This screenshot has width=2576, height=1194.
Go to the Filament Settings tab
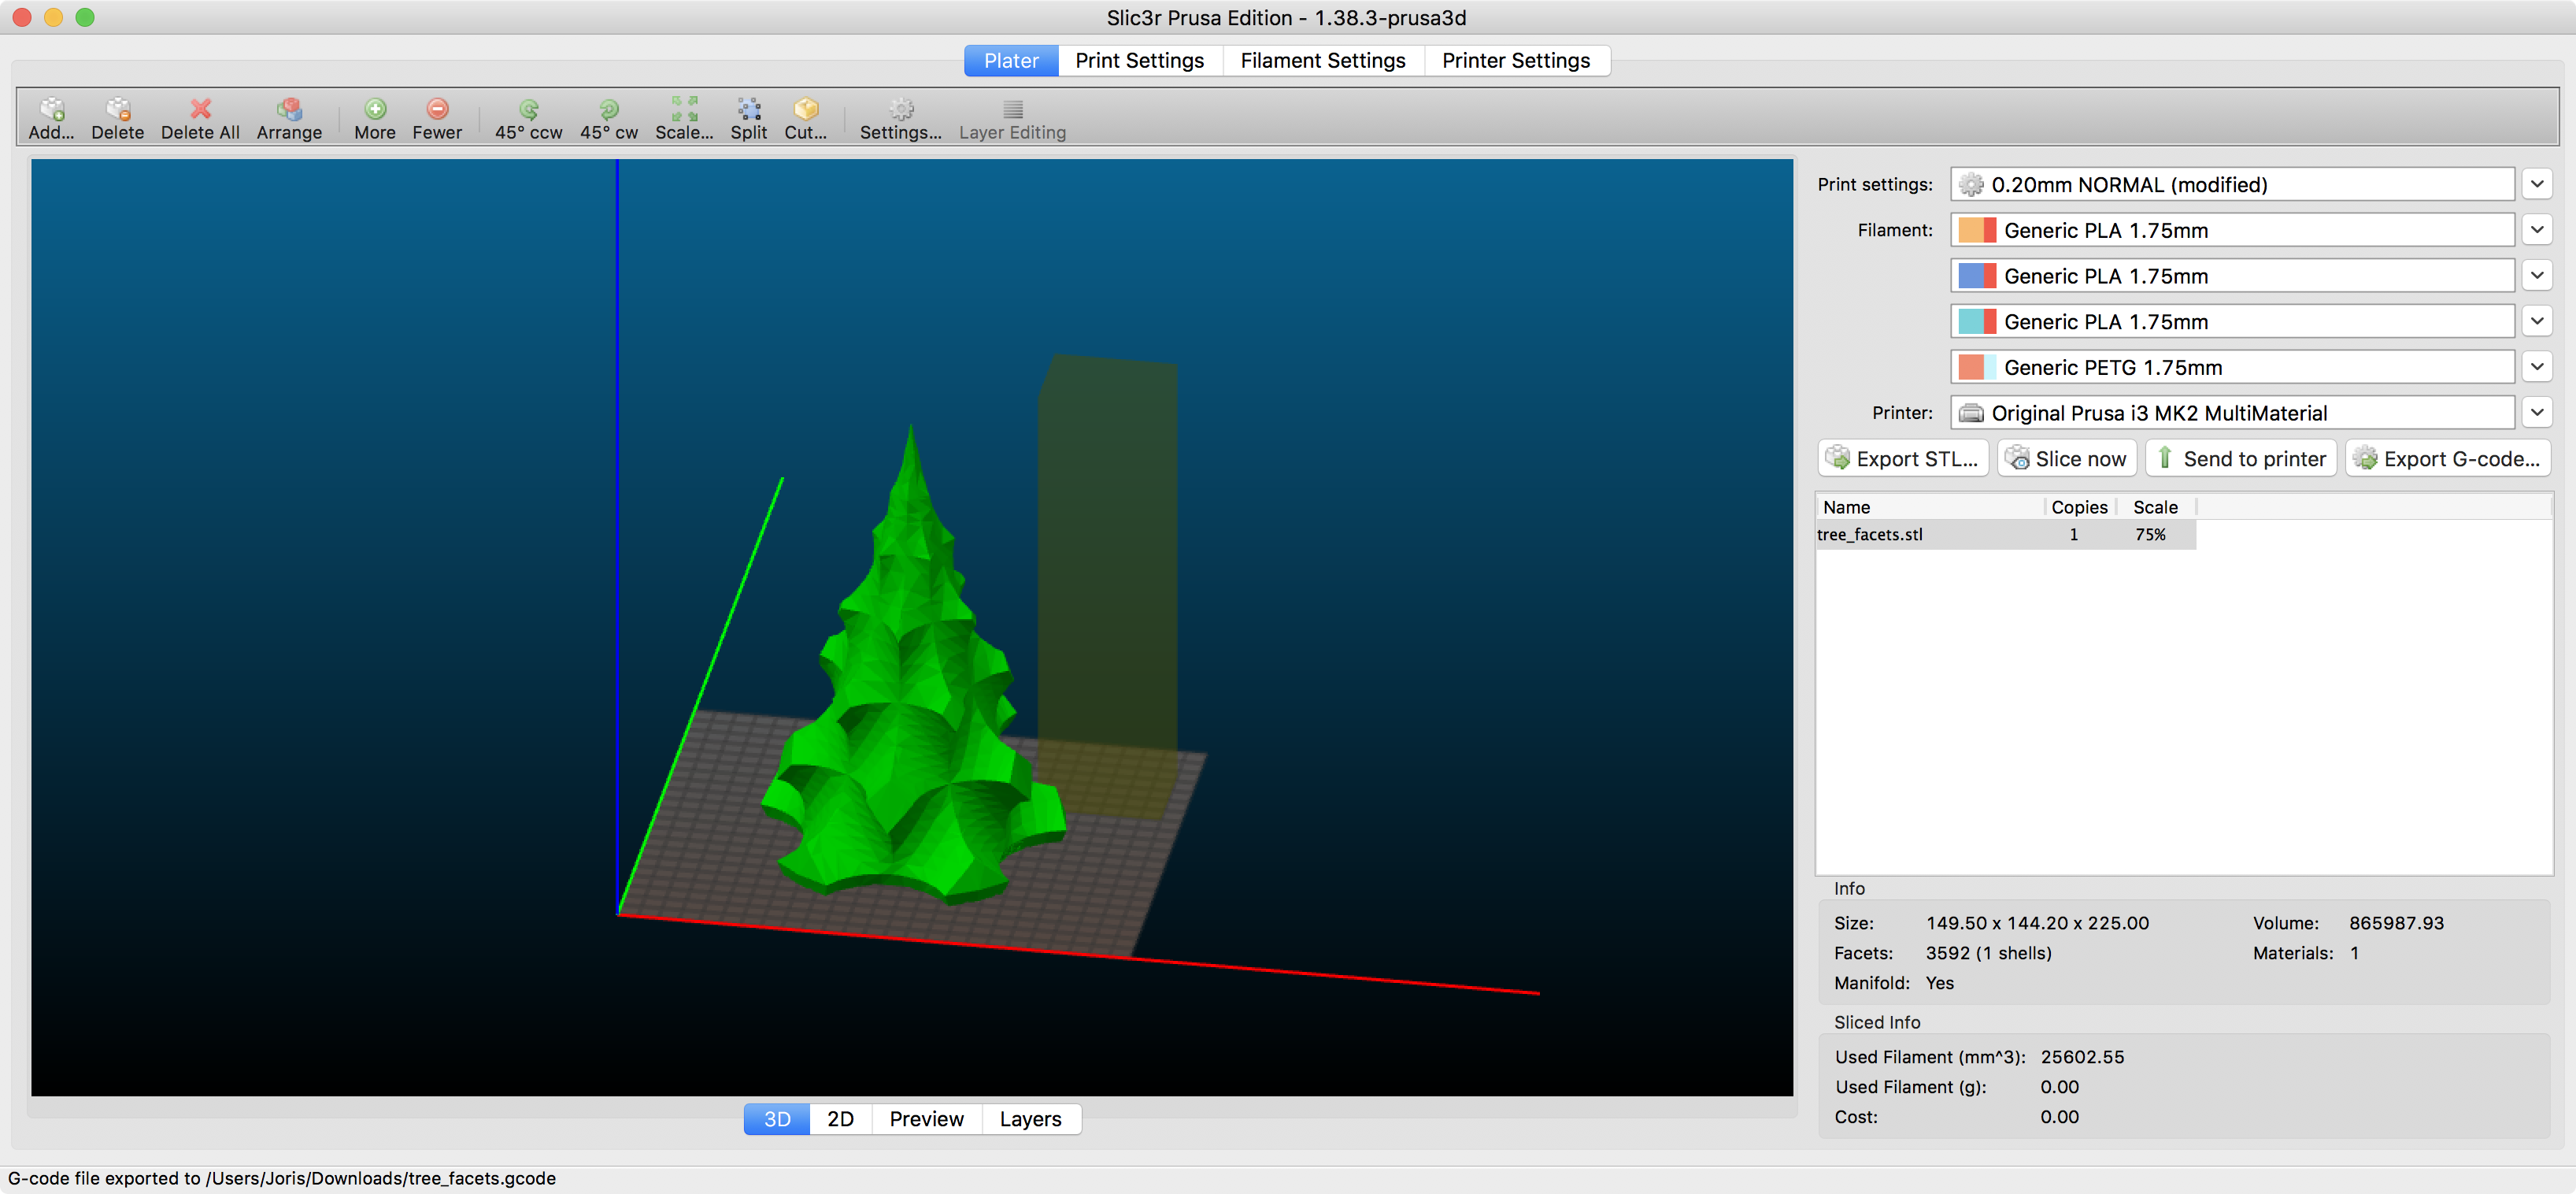coord(1322,61)
